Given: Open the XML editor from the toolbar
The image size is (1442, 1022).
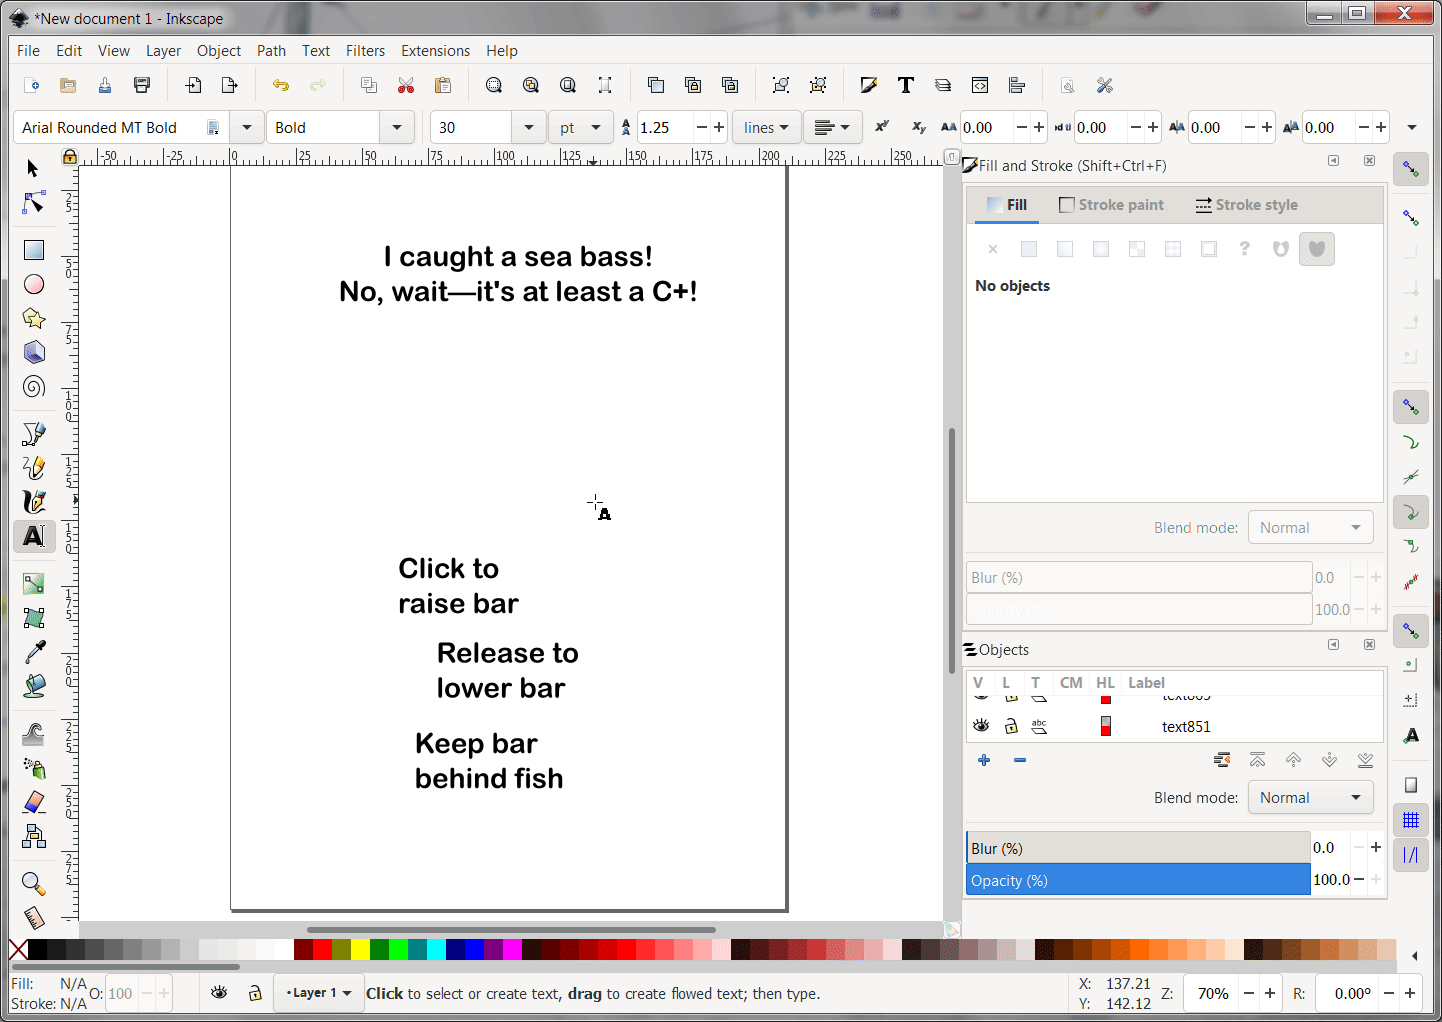Looking at the screenshot, I should coord(979,85).
